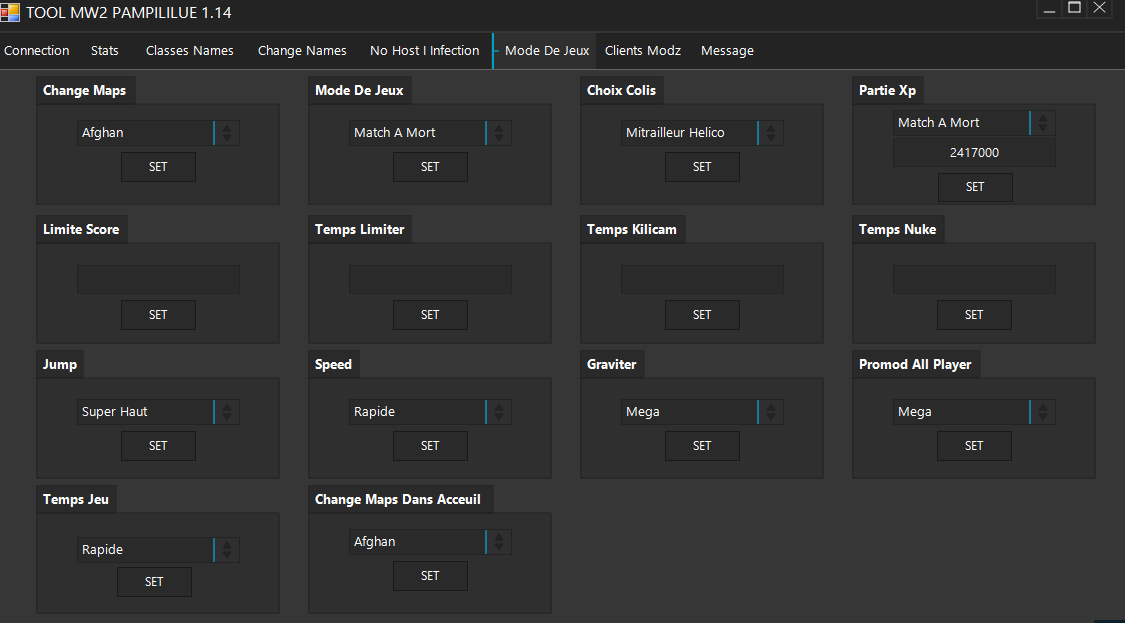Click the Limite Score input field

tap(158, 279)
